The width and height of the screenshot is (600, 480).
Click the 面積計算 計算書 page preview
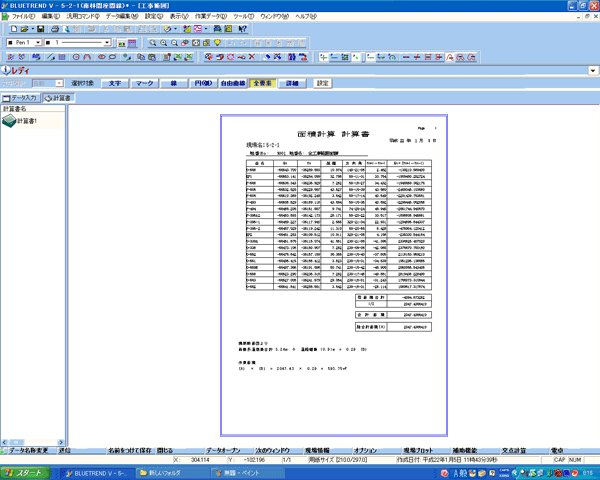pos(334,275)
